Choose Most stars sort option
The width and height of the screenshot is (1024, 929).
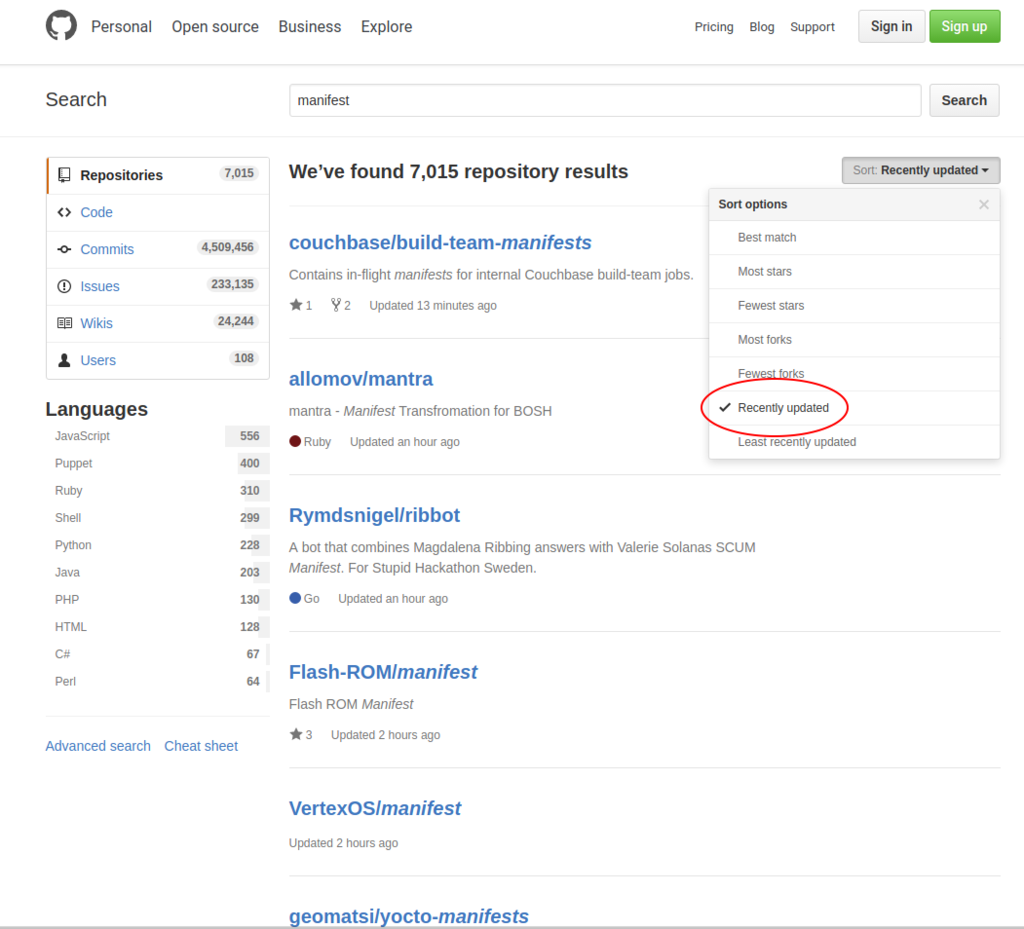[x=765, y=272]
